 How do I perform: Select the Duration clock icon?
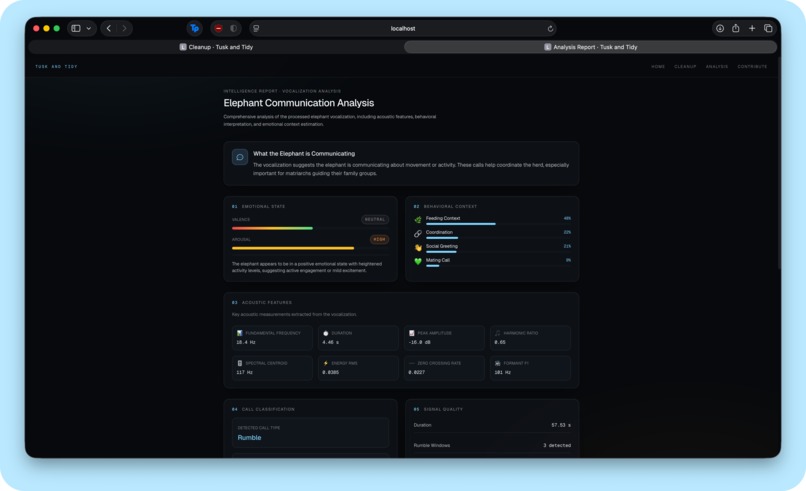point(325,333)
